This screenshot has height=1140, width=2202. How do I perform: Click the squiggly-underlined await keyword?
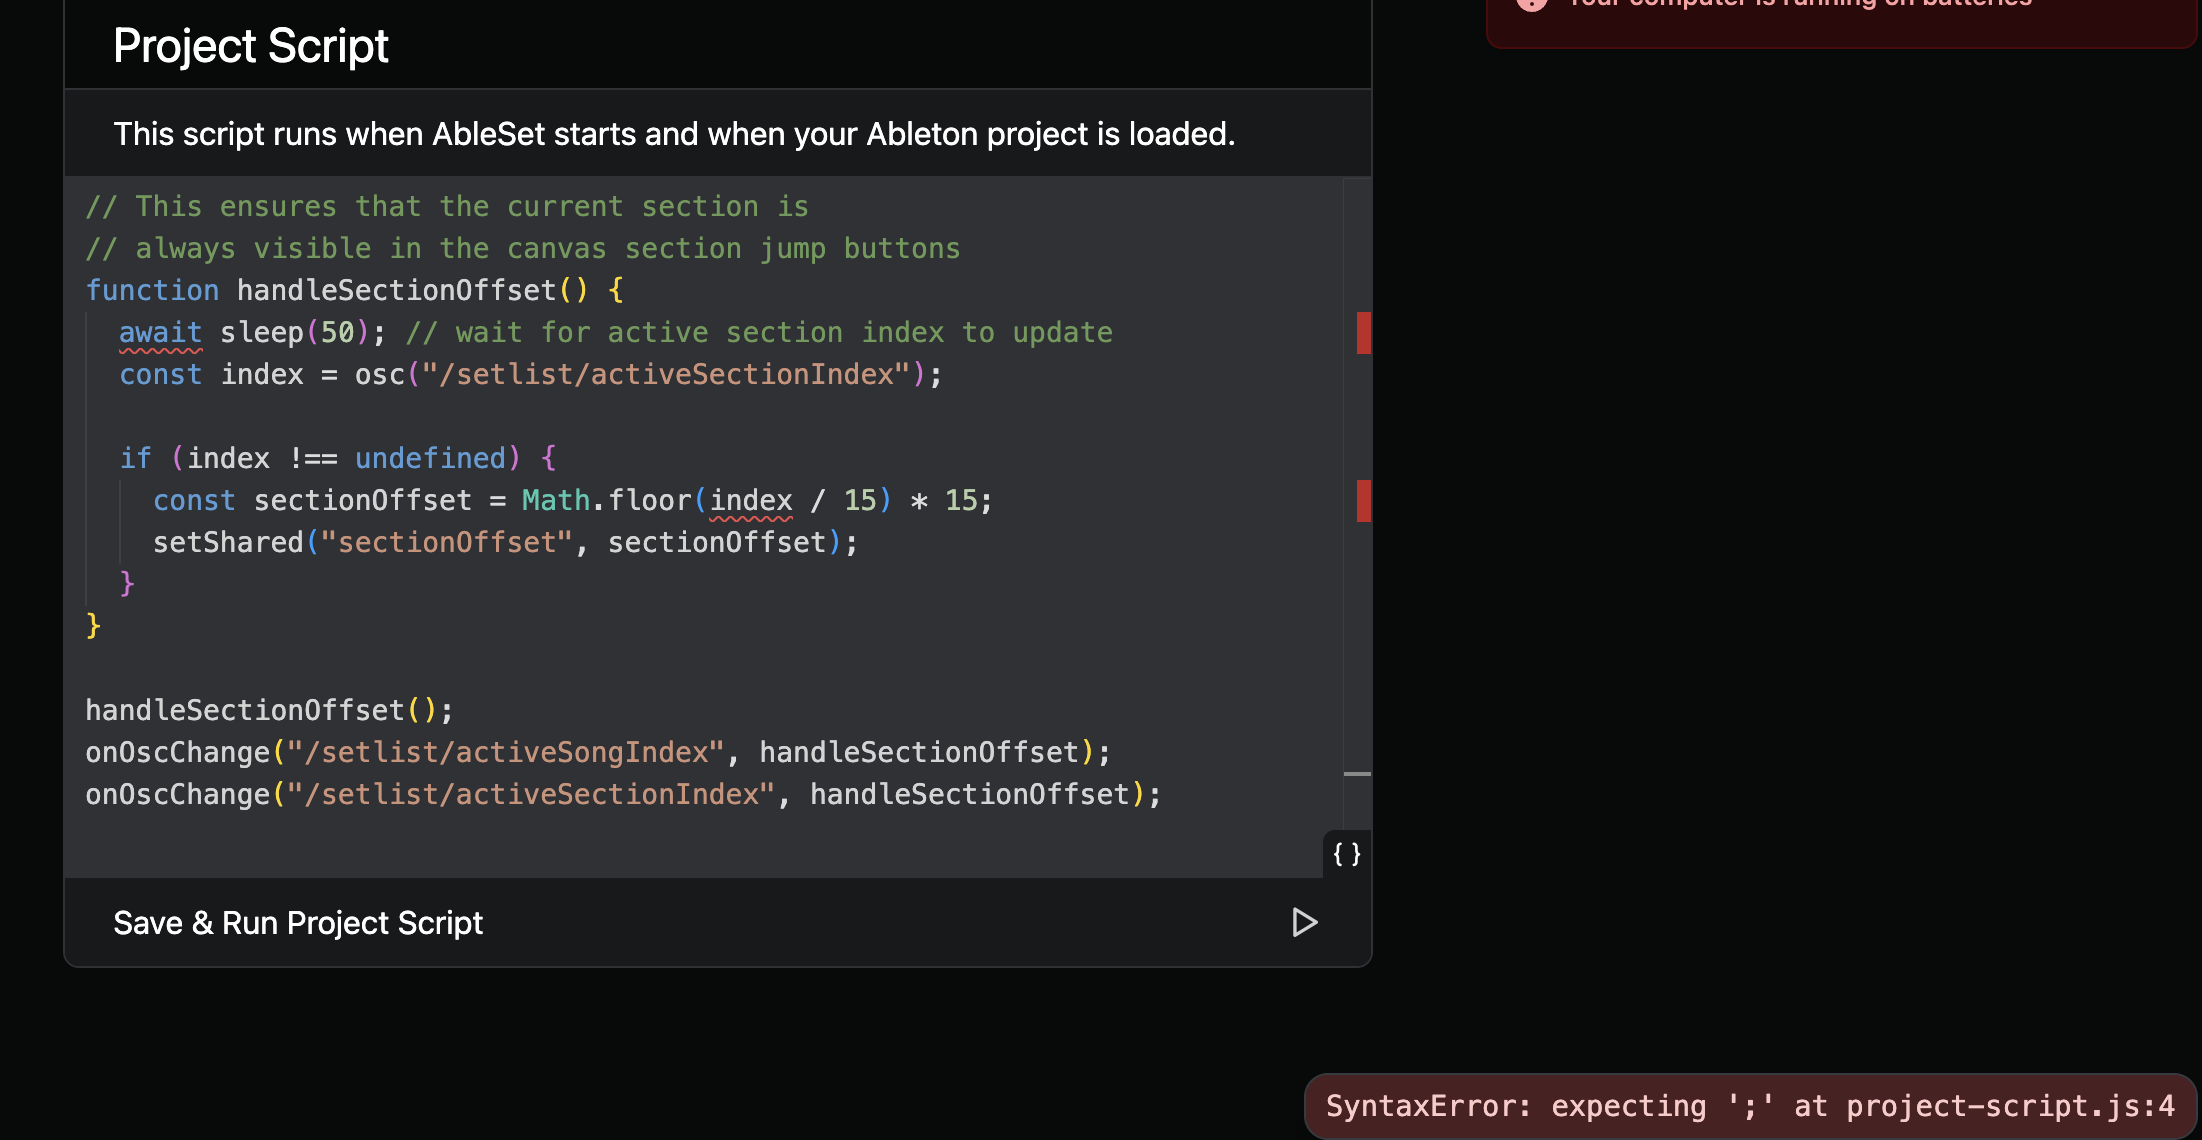point(160,333)
